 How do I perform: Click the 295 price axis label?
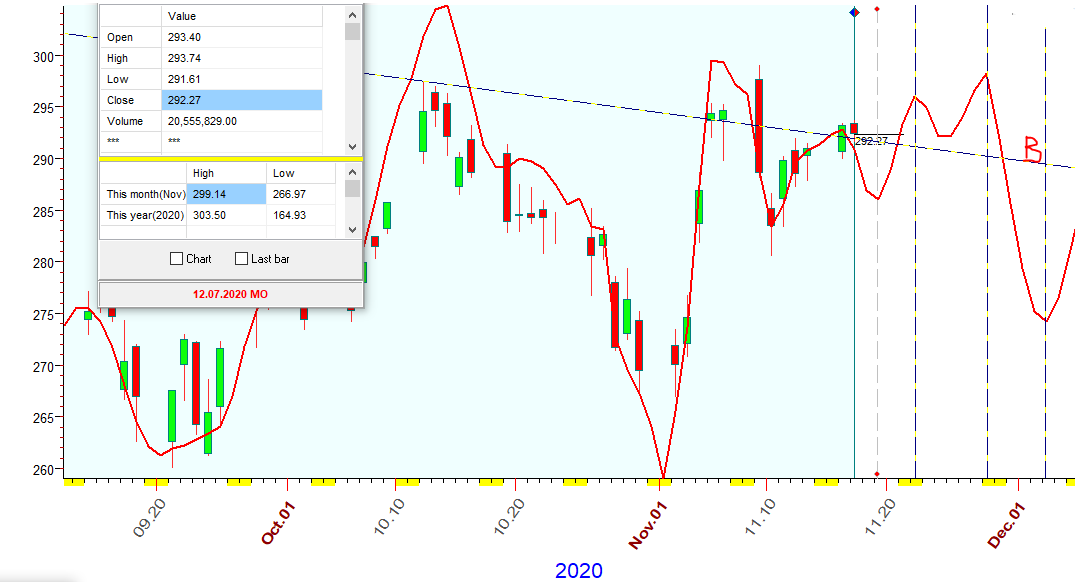[x=43, y=108]
